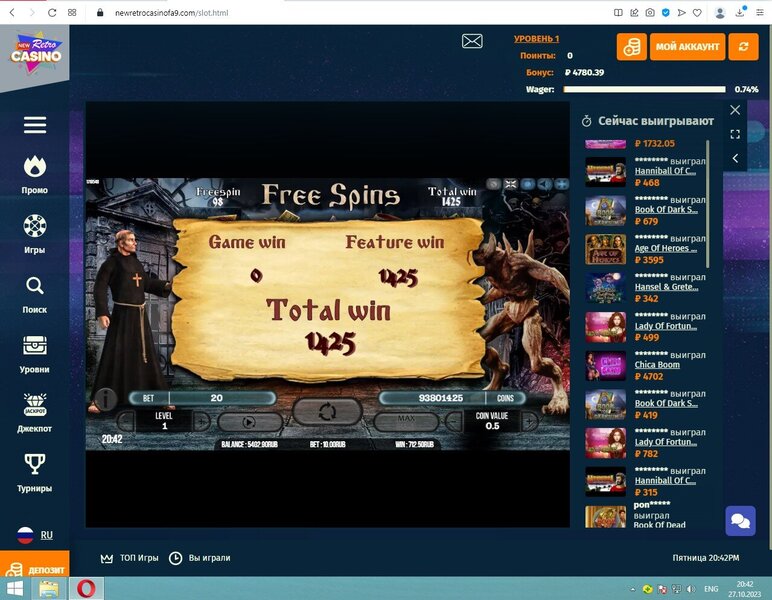Decrease the coin value with minus

454,422
